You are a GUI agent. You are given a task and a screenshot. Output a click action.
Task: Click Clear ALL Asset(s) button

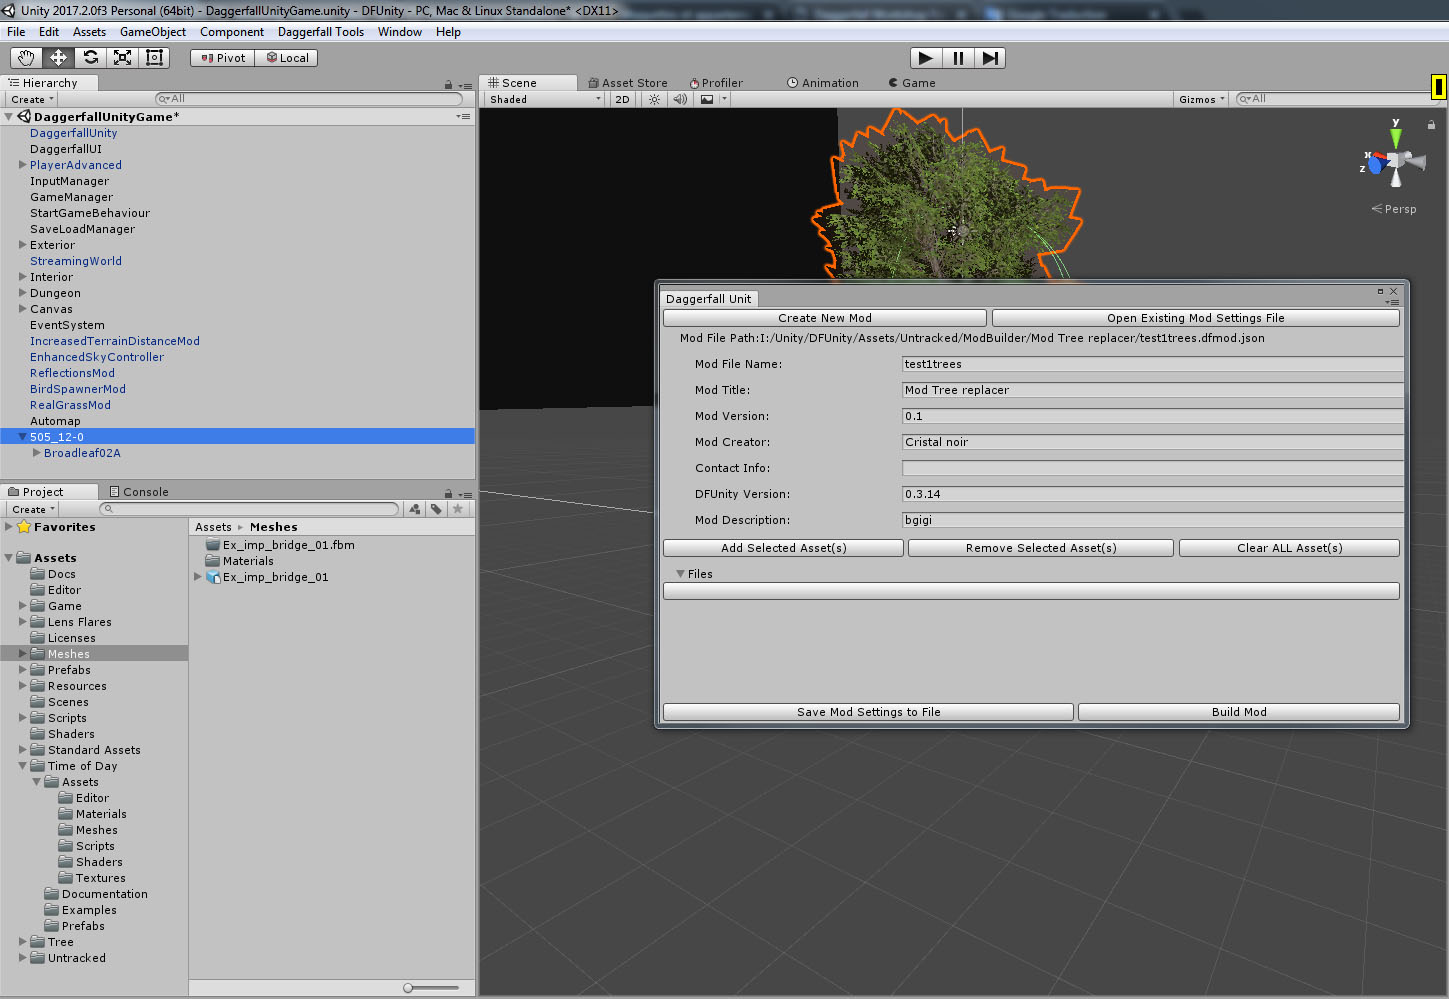(x=1289, y=548)
